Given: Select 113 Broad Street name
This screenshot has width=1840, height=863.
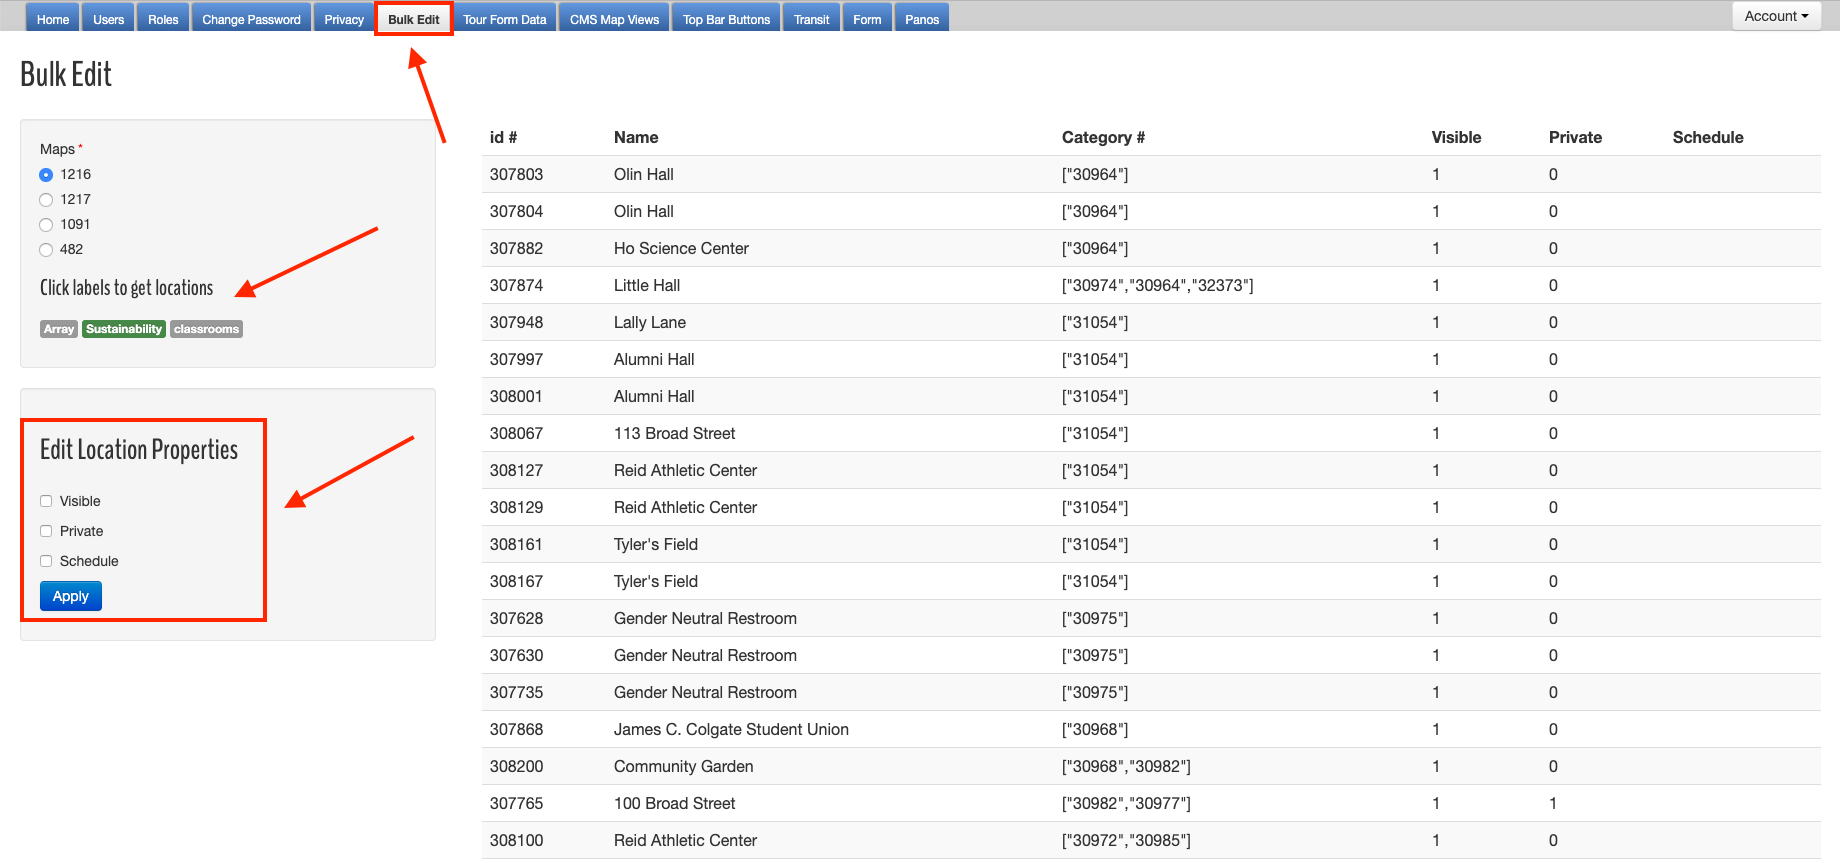Looking at the screenshot, I should click(x=674, y=433).
